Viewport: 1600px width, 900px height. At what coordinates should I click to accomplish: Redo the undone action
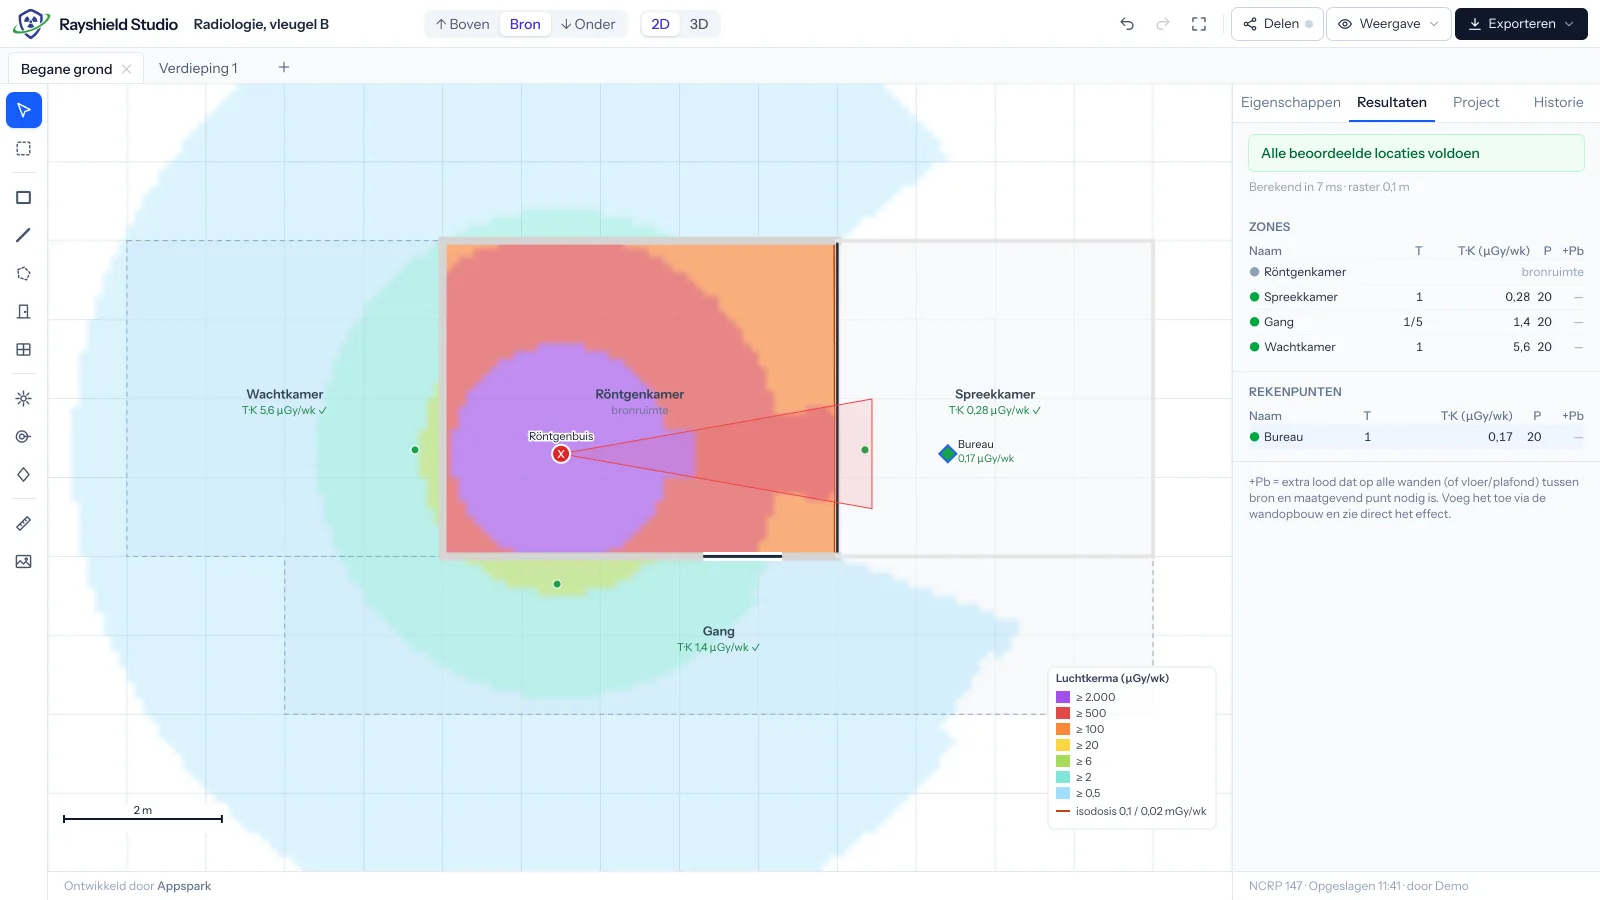(x=1163, y=24)
